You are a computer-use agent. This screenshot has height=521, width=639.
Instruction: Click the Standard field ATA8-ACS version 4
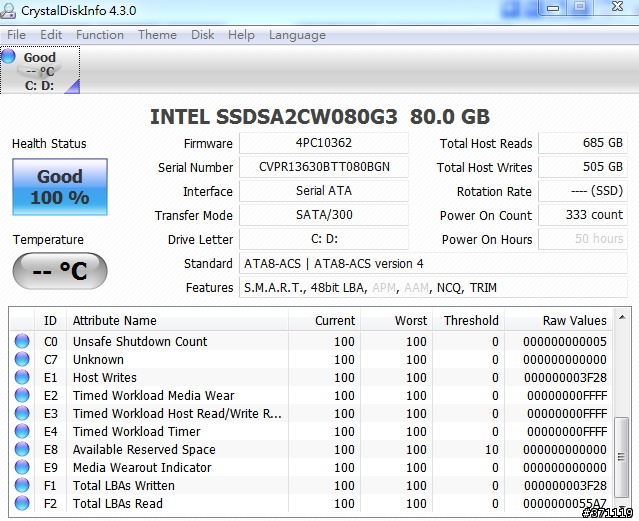point(433,263)
